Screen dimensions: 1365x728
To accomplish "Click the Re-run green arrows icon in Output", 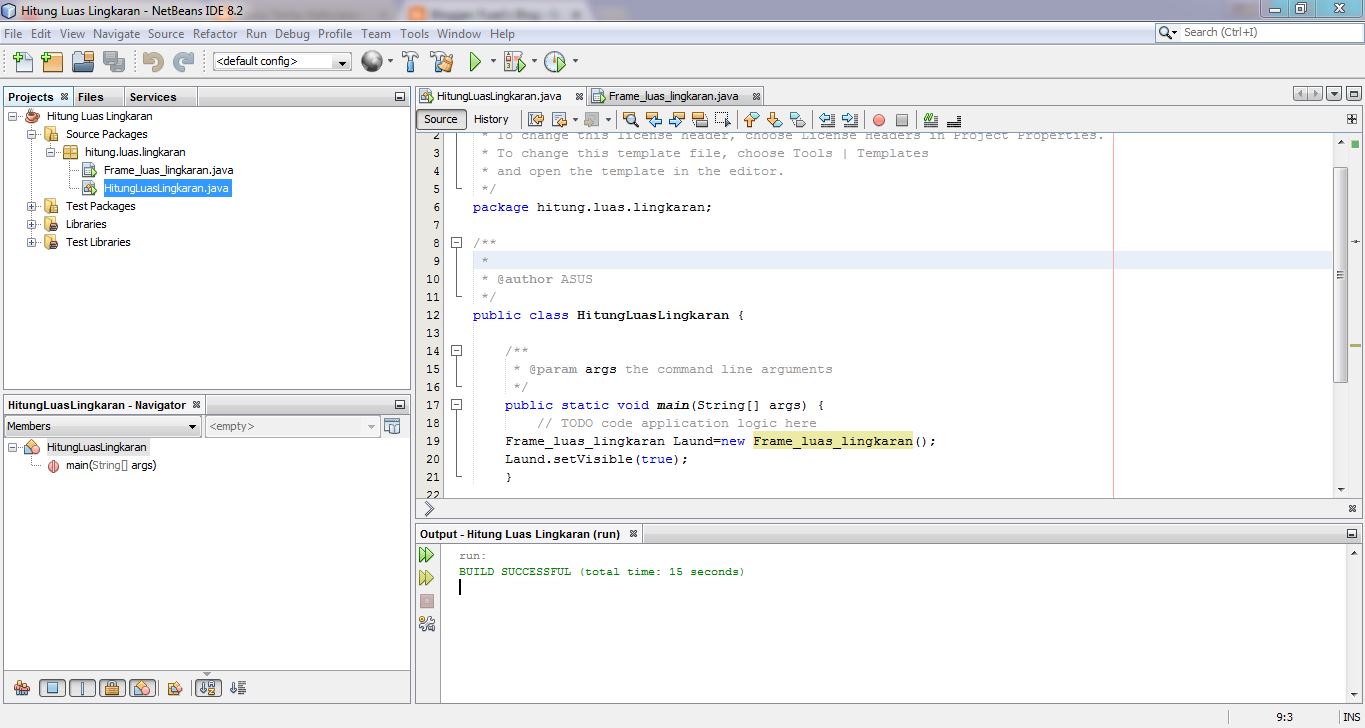I will [427, 555].
